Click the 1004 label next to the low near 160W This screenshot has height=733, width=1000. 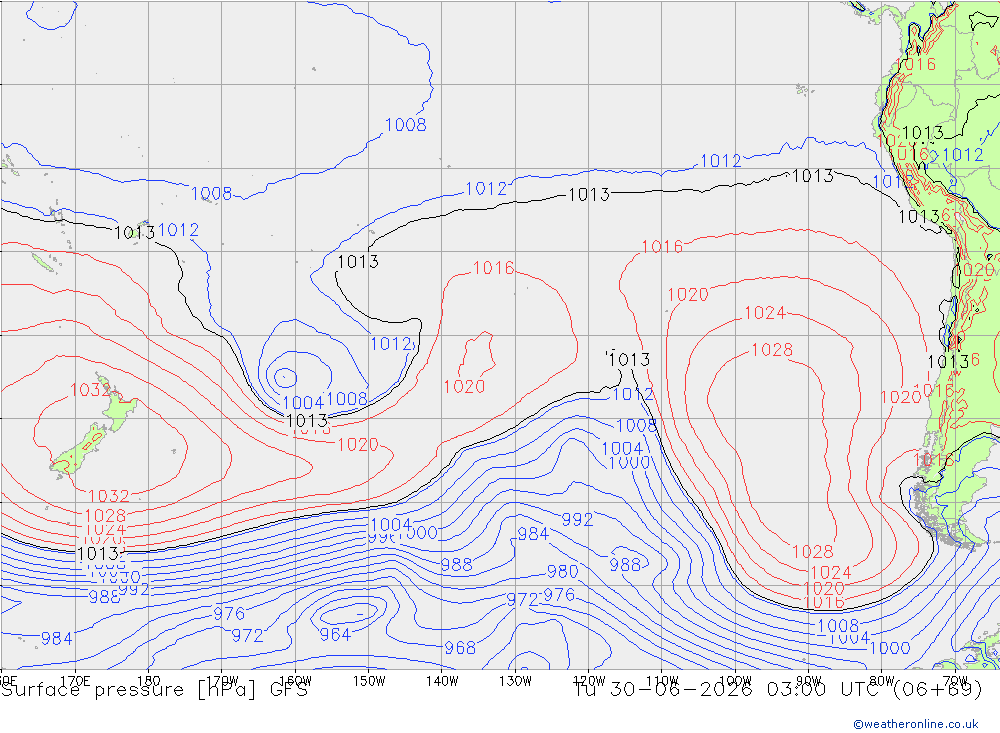303,403
